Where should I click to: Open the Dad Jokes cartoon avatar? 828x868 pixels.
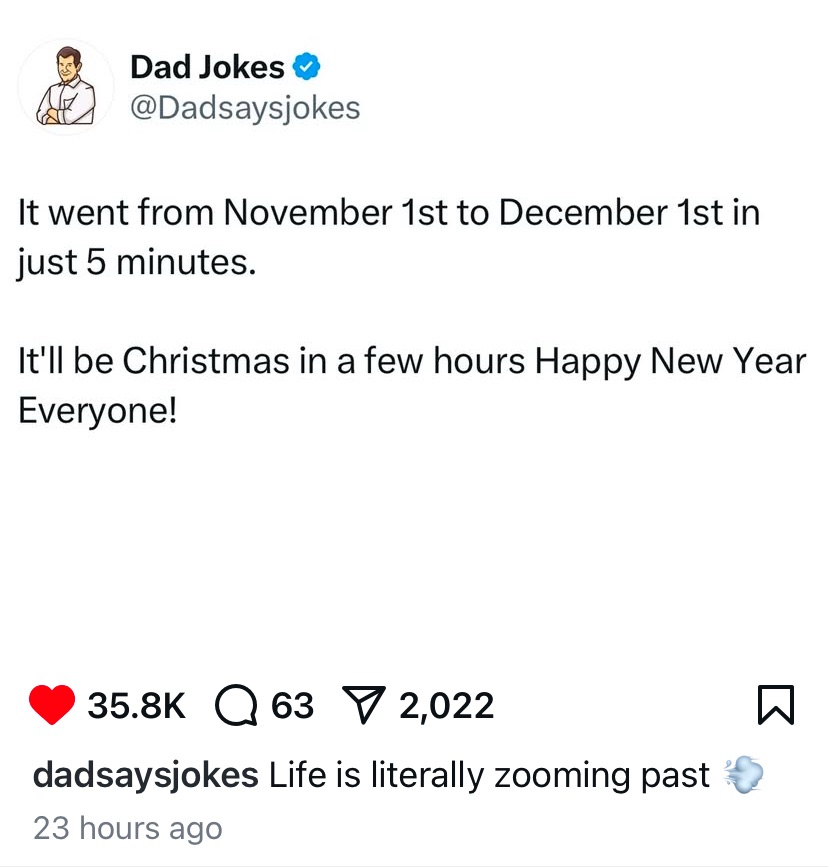pyautogui.click(x=67, y=87)
